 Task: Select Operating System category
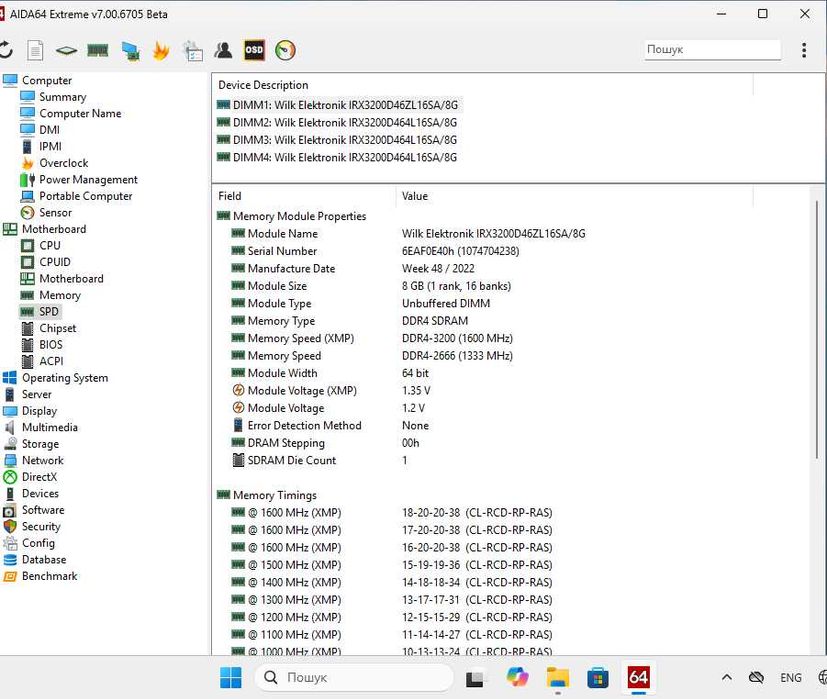tap(65, 378)
